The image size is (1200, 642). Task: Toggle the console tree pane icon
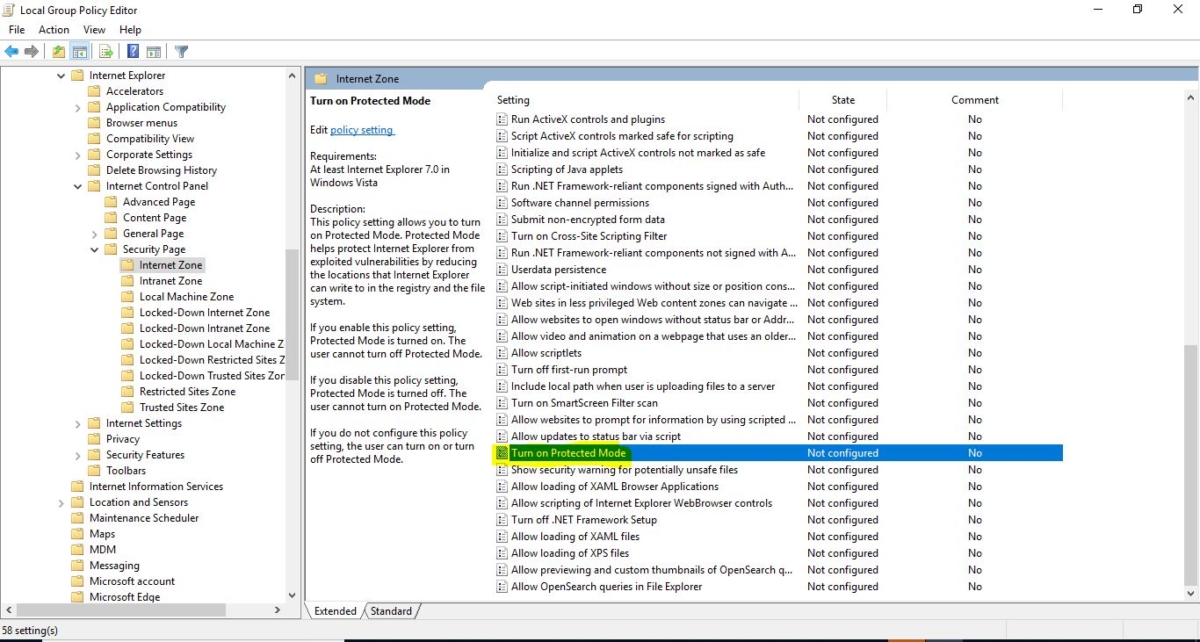click(80, 51)
